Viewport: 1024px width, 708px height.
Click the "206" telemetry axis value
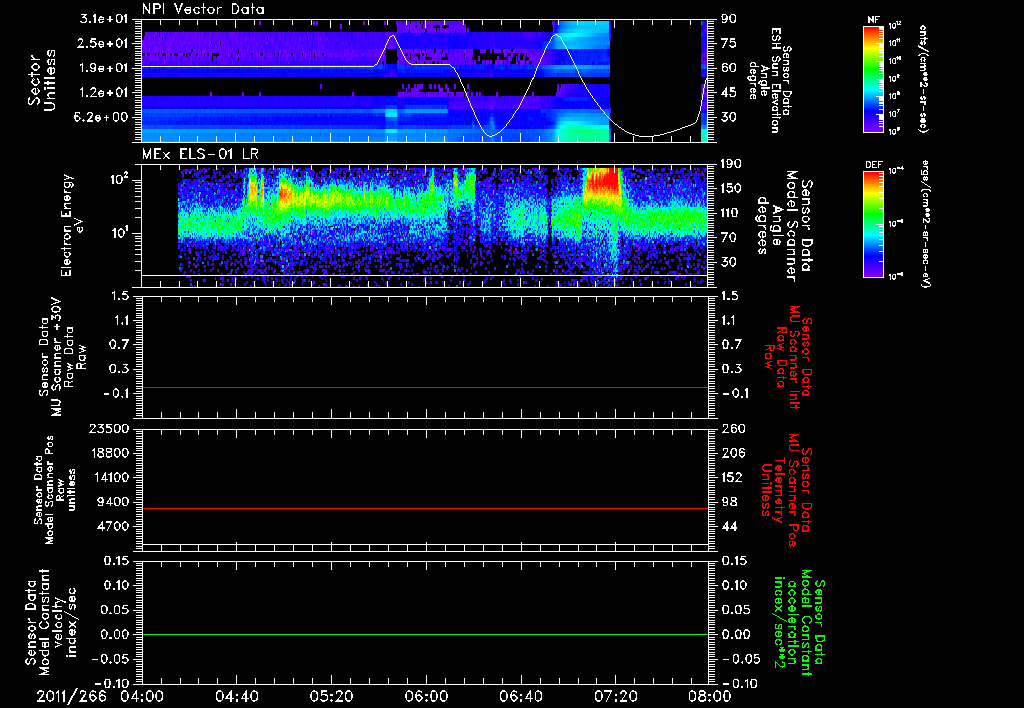pyautogui.click(x=733, y=453)
